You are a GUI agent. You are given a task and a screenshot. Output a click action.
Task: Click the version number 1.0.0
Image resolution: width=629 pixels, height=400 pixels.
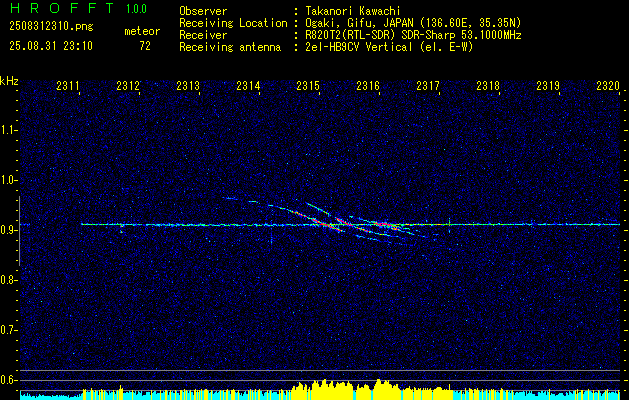click(136, 8)
